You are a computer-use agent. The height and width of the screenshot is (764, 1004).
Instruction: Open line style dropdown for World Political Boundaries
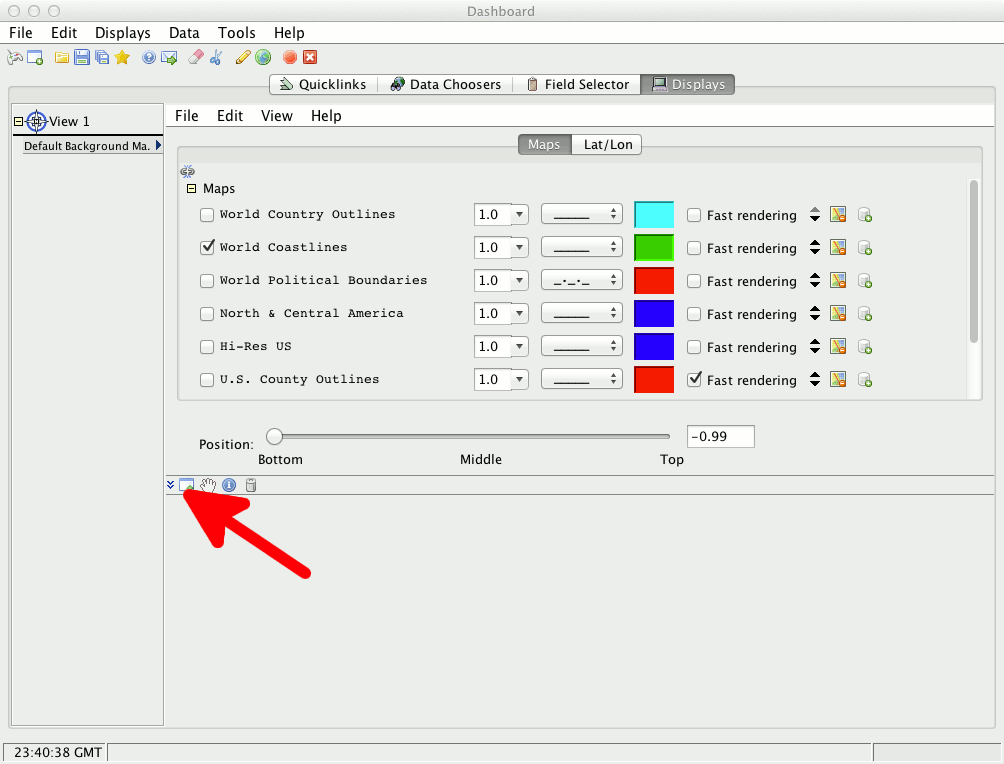tap(581, 281)
